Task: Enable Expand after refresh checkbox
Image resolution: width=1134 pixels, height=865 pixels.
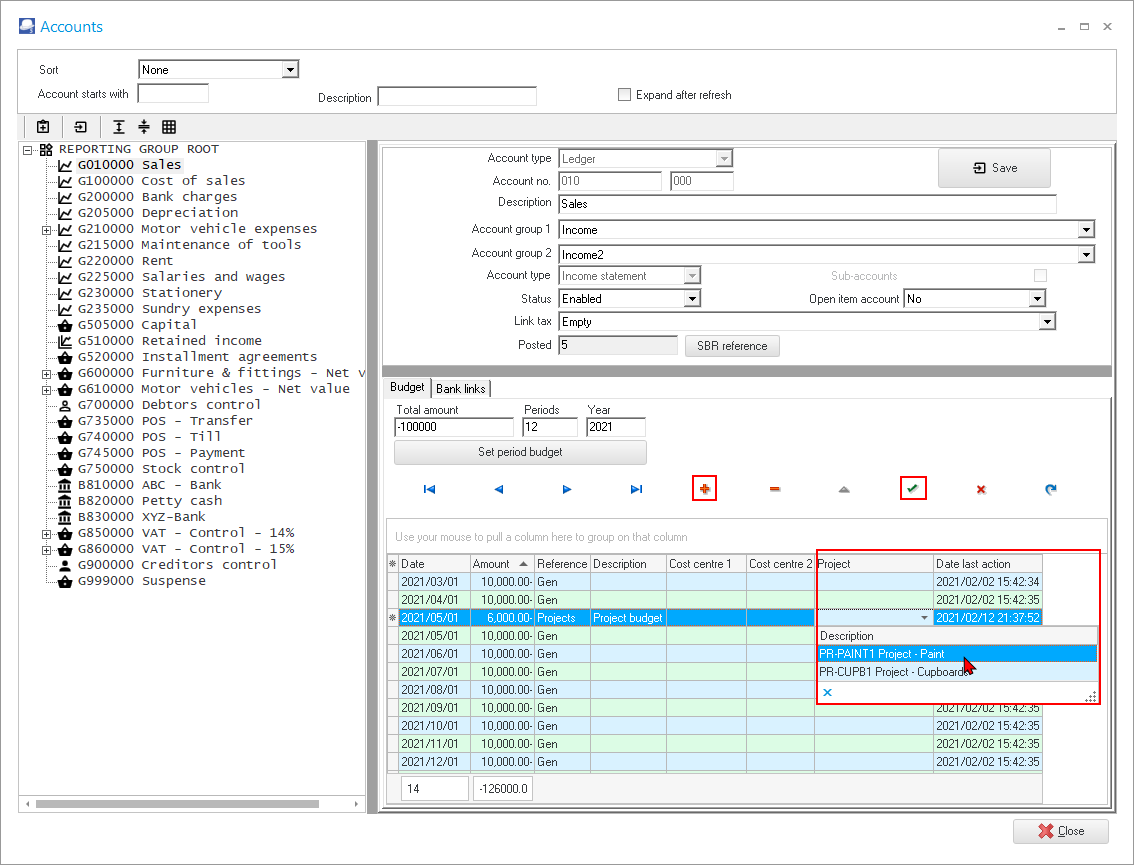Action: [625, 95]
